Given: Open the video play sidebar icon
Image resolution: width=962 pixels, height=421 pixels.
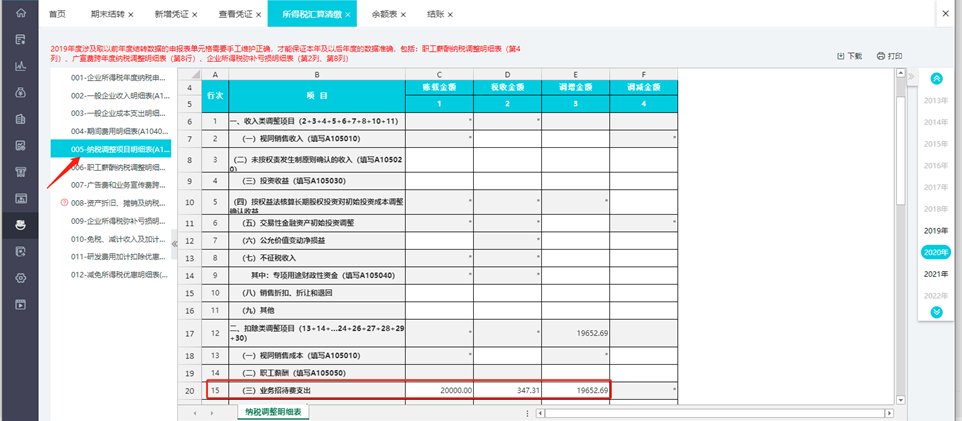Looking at the screenshot, I should 21,304.
